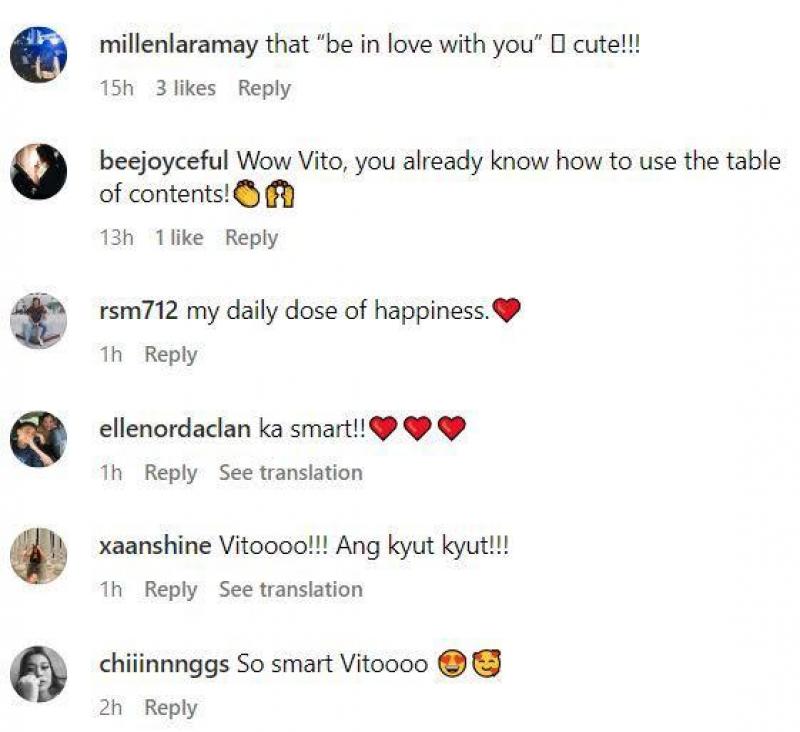Open xaanshine's avatar thumbnail
800x732 pixels.
pyautogui.click(x=38, y=556)
